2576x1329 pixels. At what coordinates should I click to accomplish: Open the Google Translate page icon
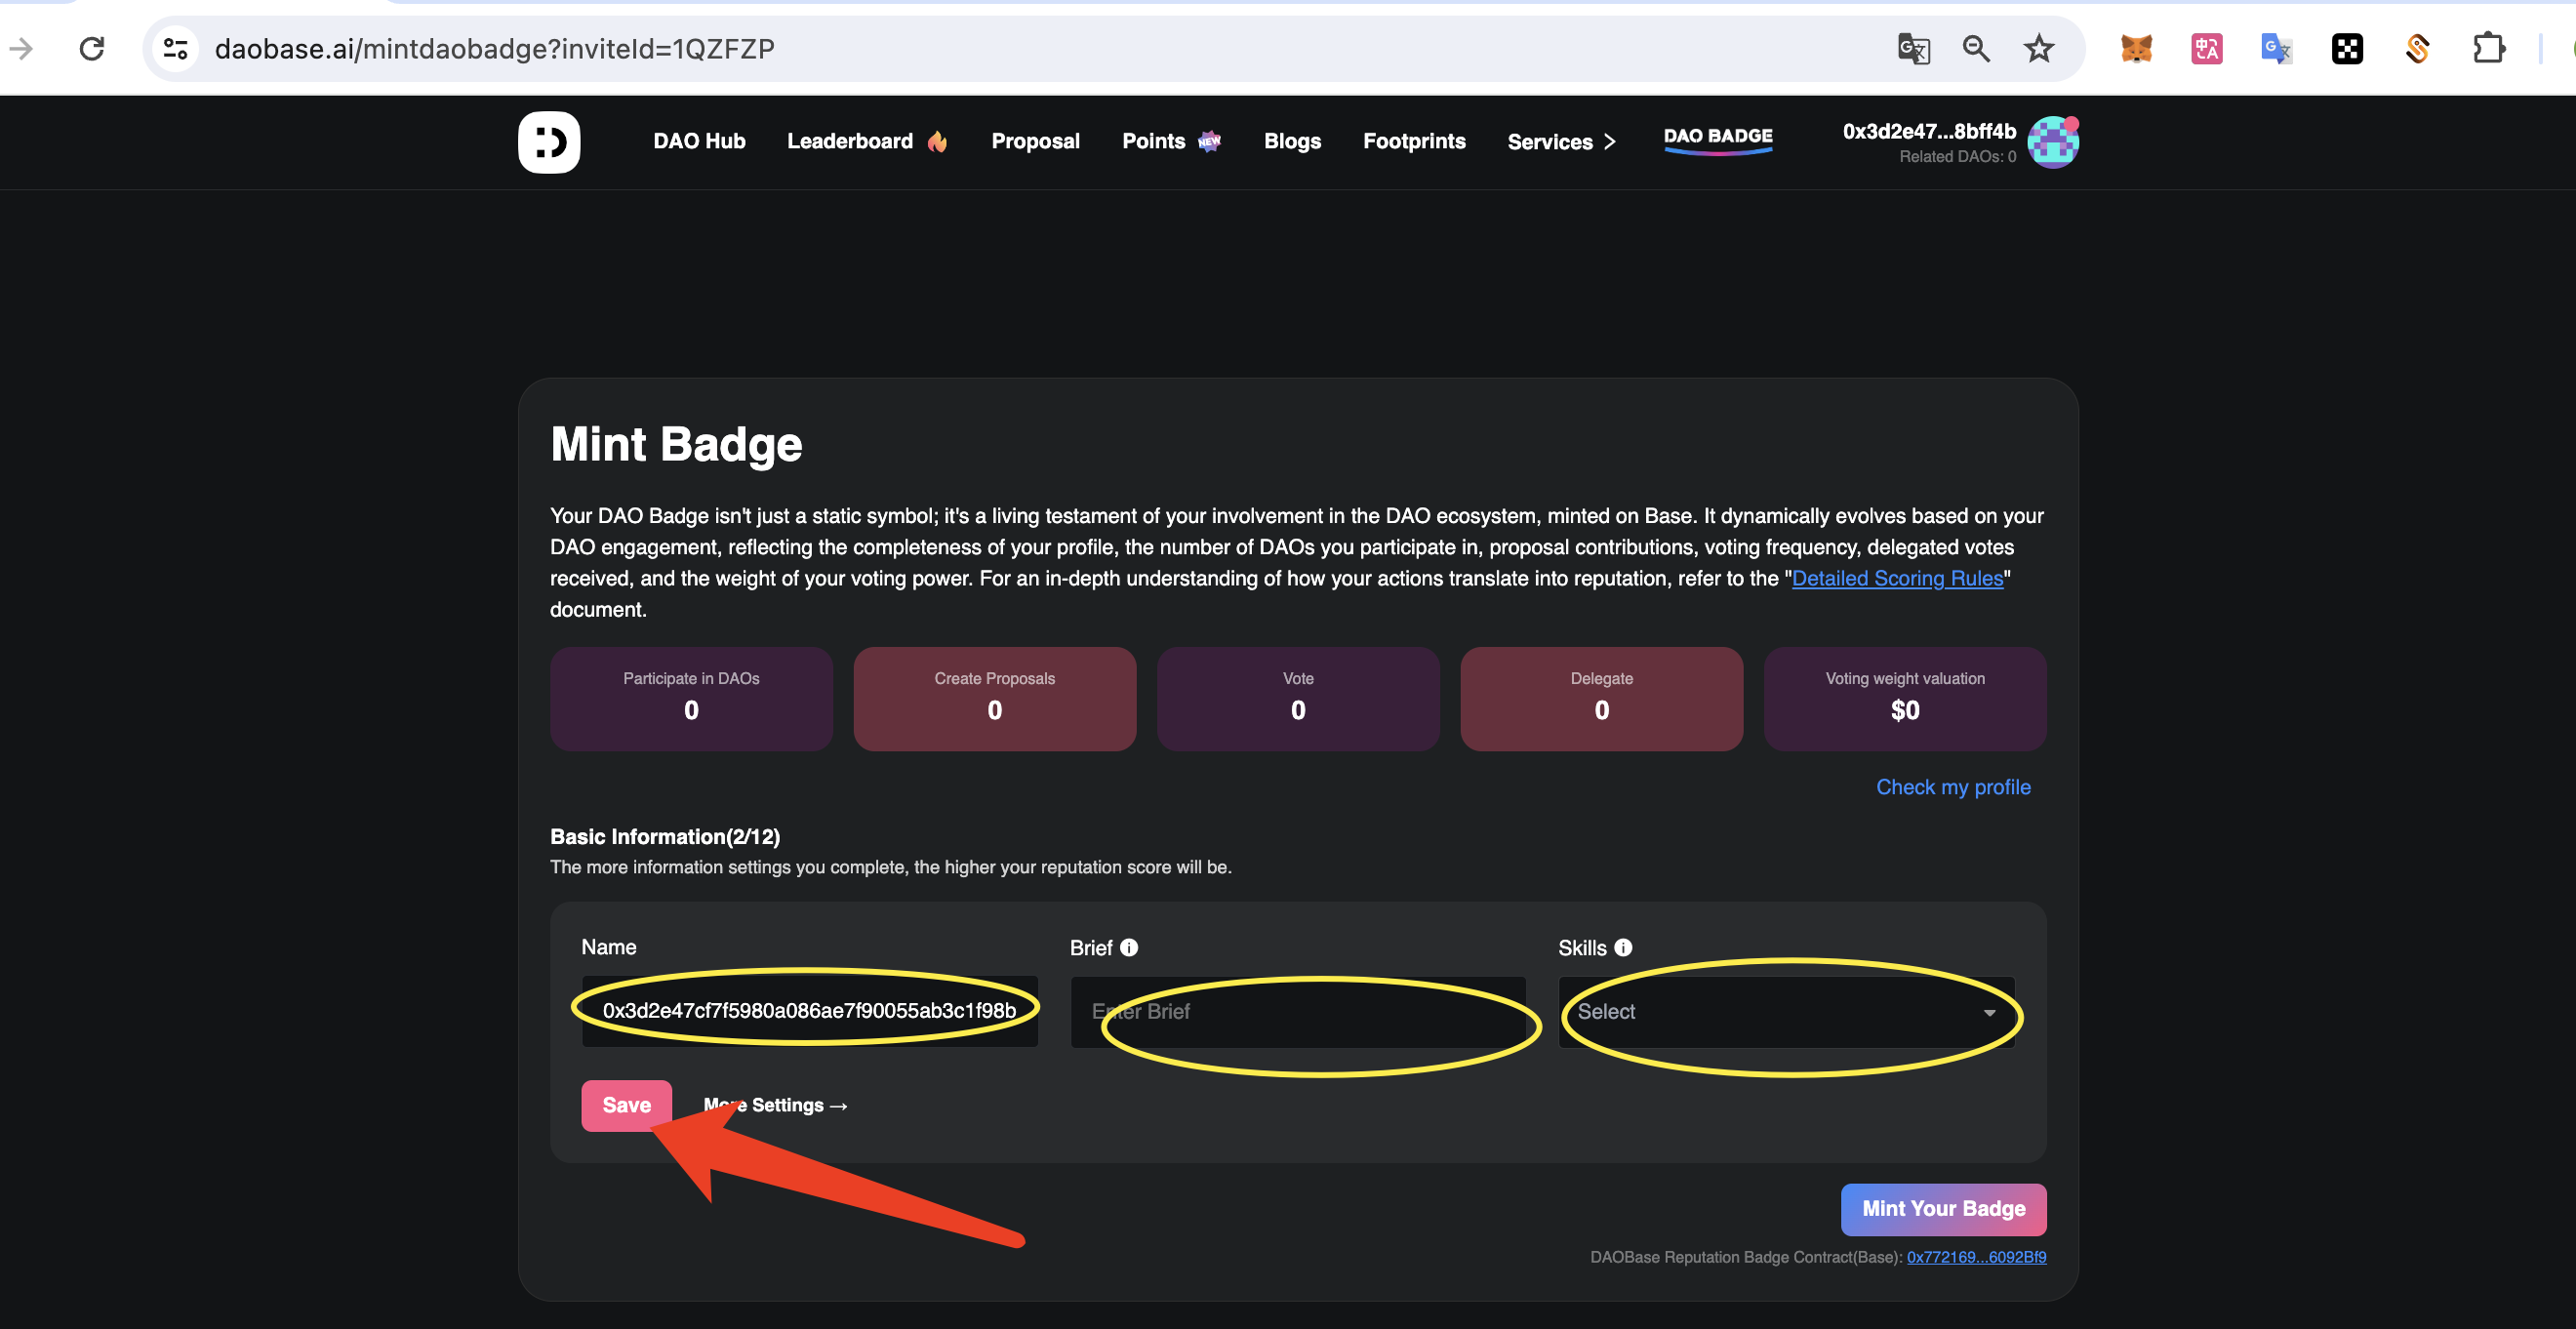pyautogui.click(x=1913, y=48)
